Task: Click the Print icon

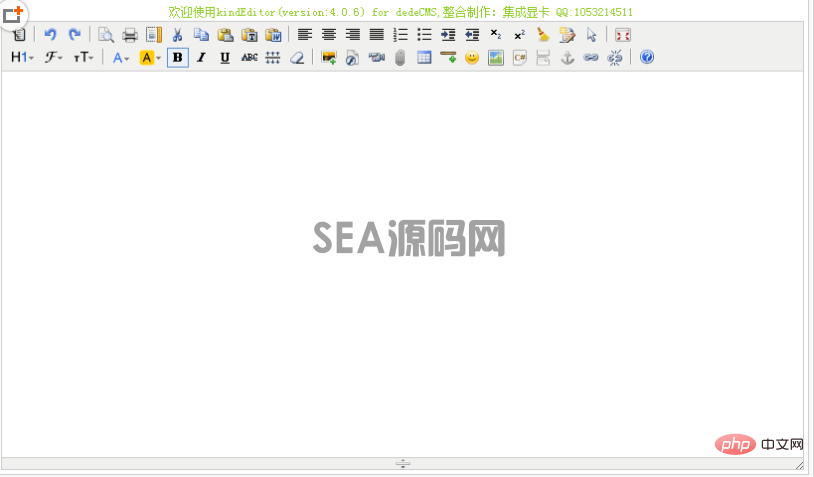Action: 130,35
